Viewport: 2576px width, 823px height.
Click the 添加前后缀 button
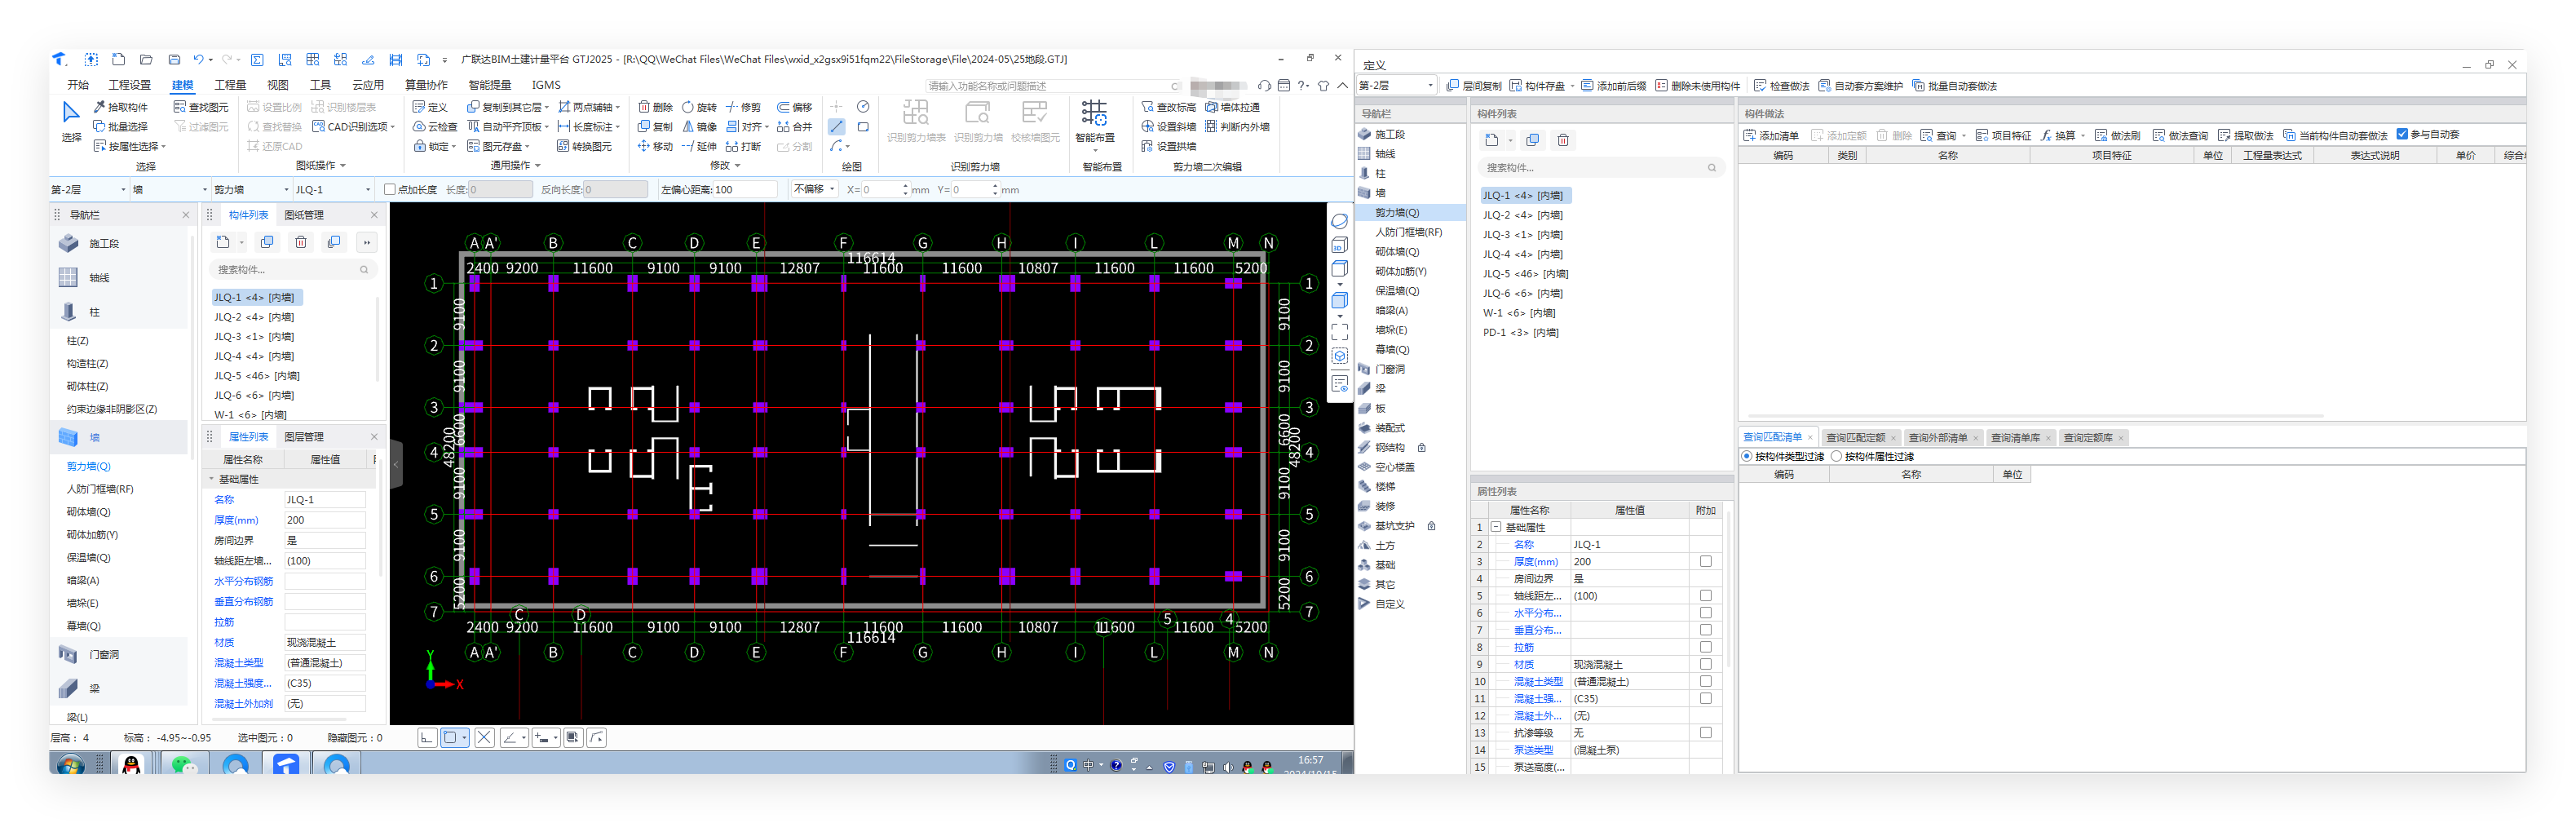point(1613,86)
